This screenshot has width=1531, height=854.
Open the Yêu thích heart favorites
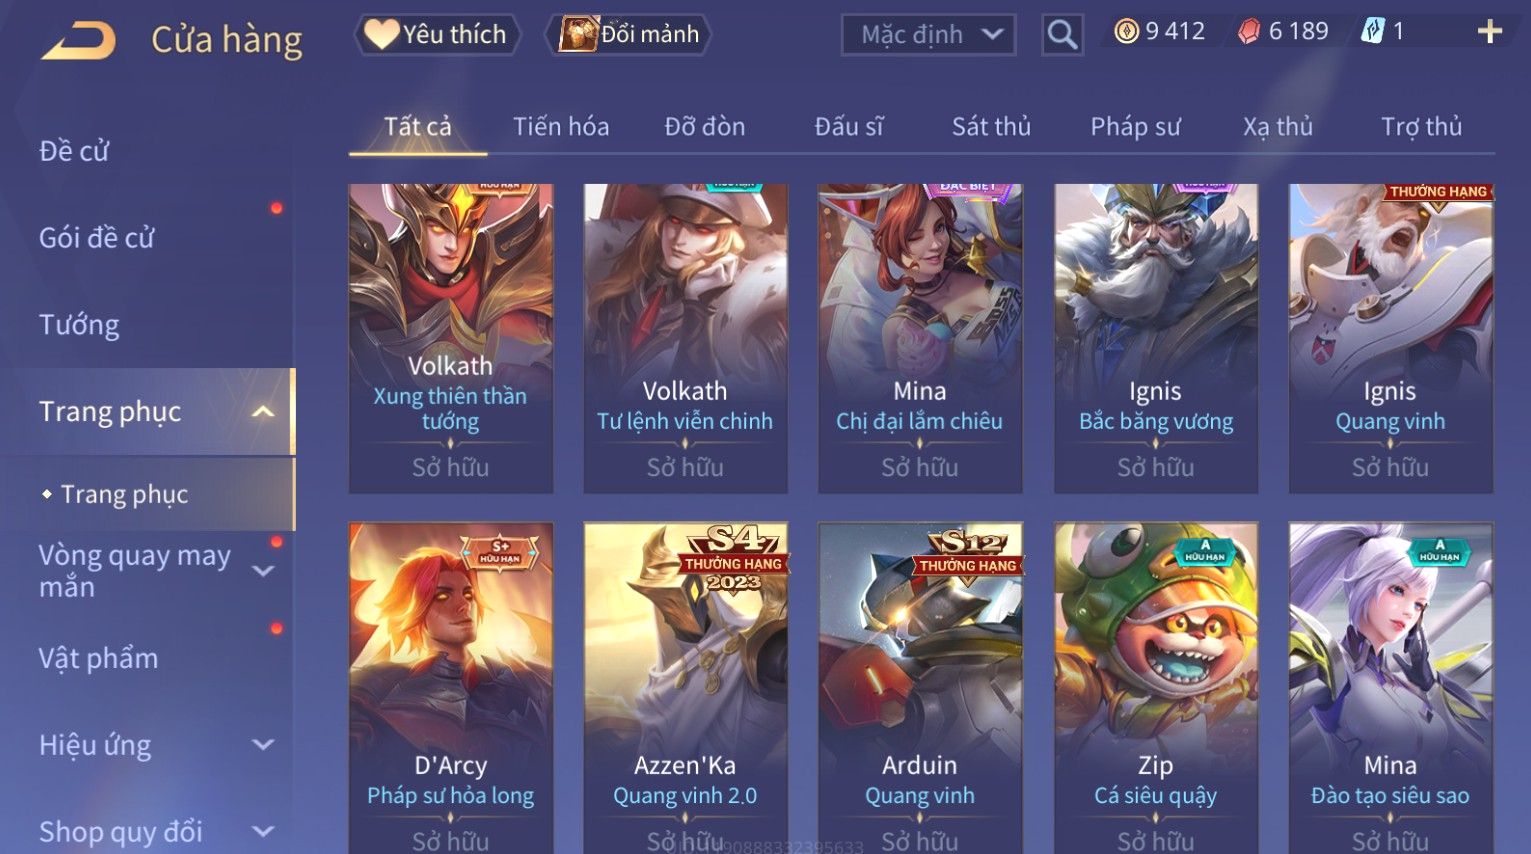[437, 34]
